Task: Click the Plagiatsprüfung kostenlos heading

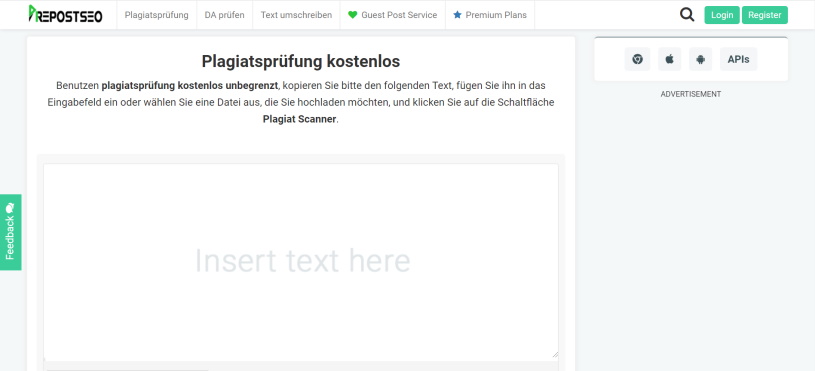Action: click(301, 61)
